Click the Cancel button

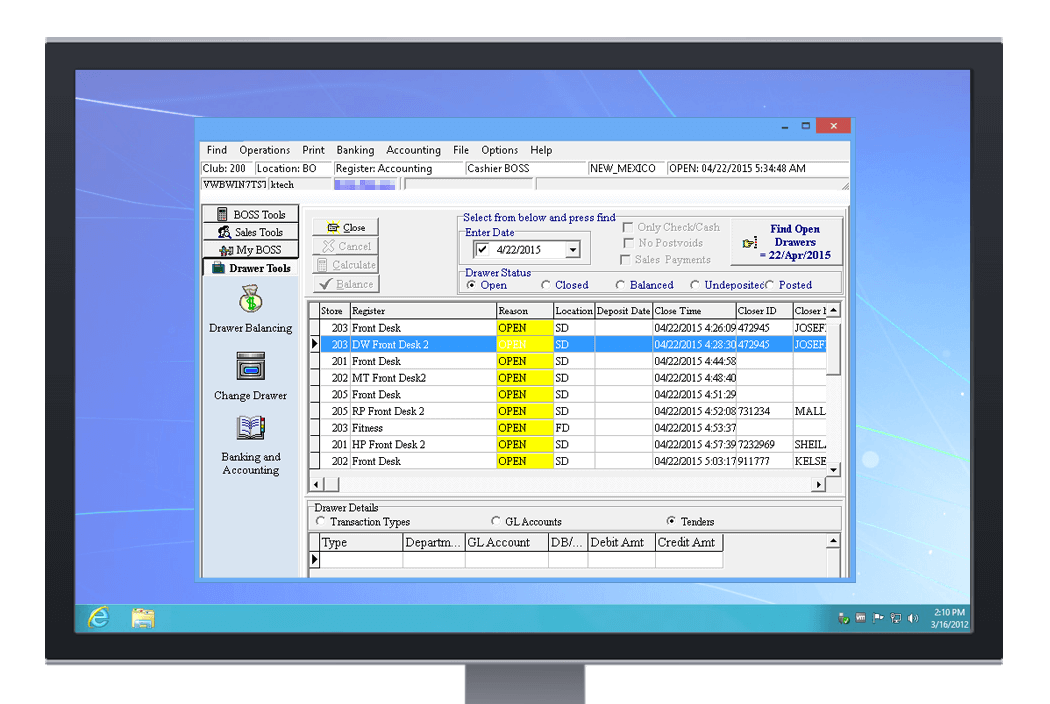(x=346, y=246)
